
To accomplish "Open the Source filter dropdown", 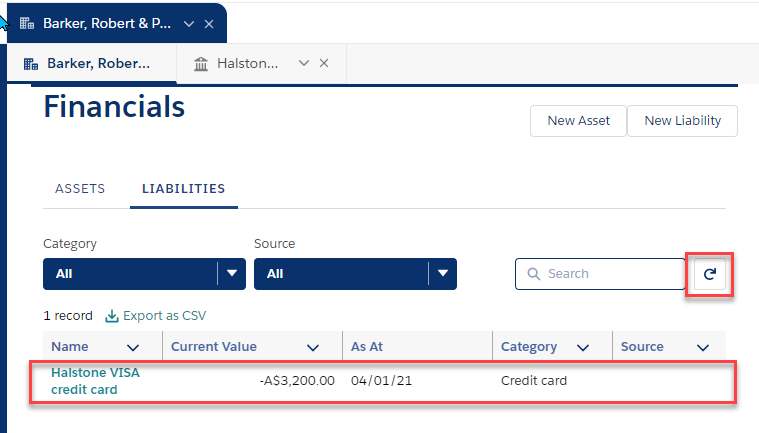I will point(355,274).
